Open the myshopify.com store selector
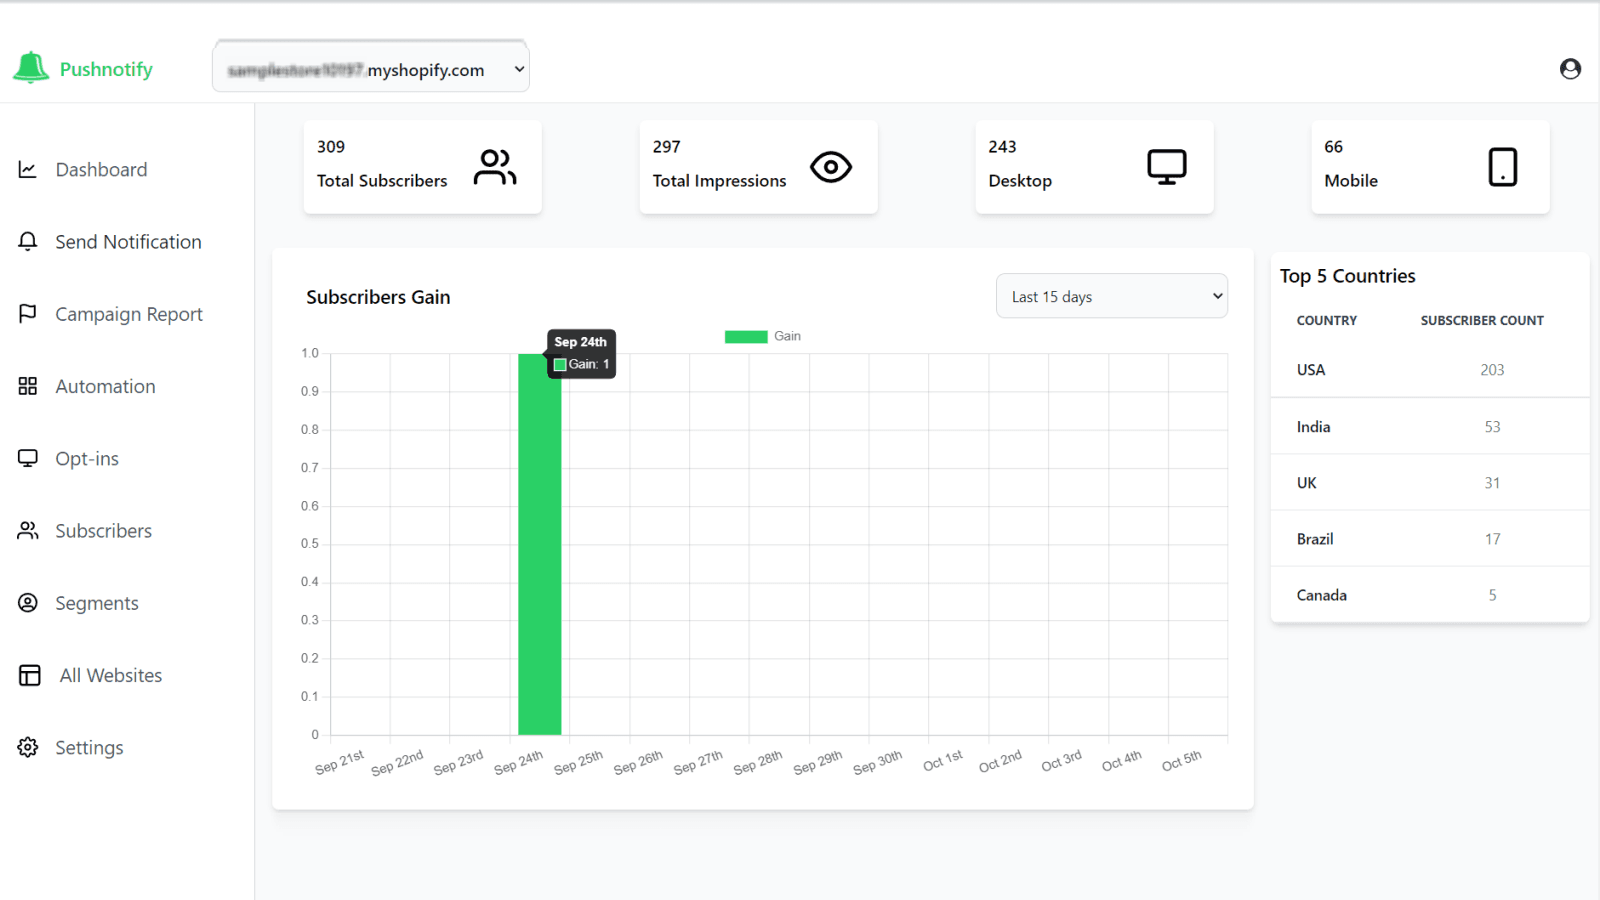1600x900 pixels. (x=370, y=67)
